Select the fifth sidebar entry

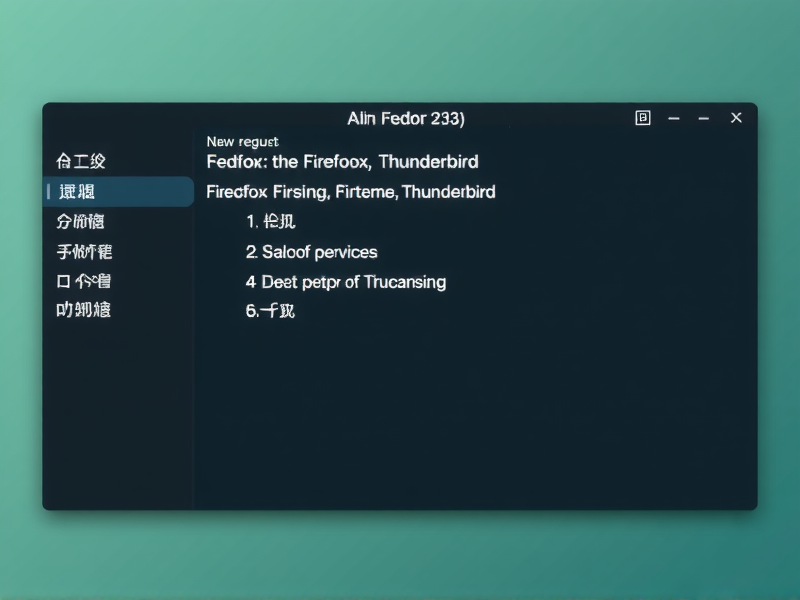coord(83,281)
